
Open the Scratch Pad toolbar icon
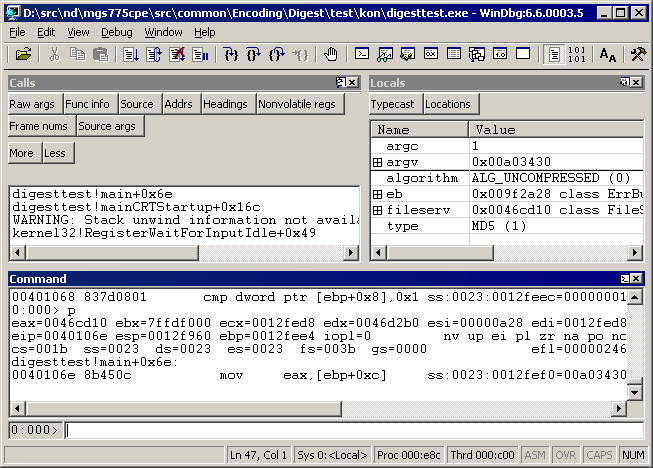[x=523, y=54]
